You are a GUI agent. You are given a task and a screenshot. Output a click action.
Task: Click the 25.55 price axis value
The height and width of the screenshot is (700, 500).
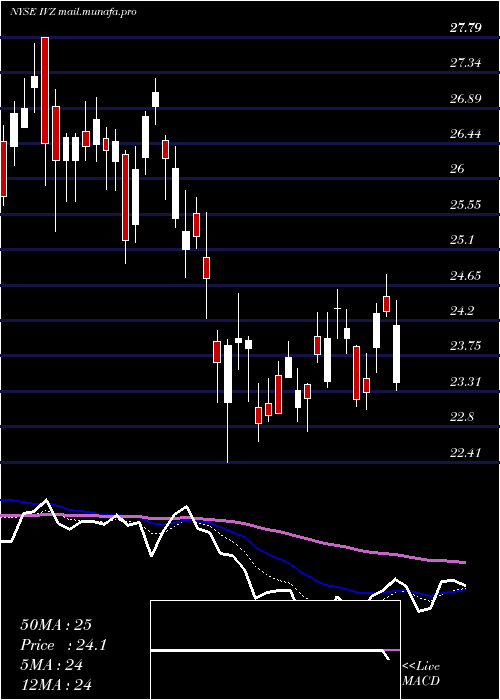(465, 205)
